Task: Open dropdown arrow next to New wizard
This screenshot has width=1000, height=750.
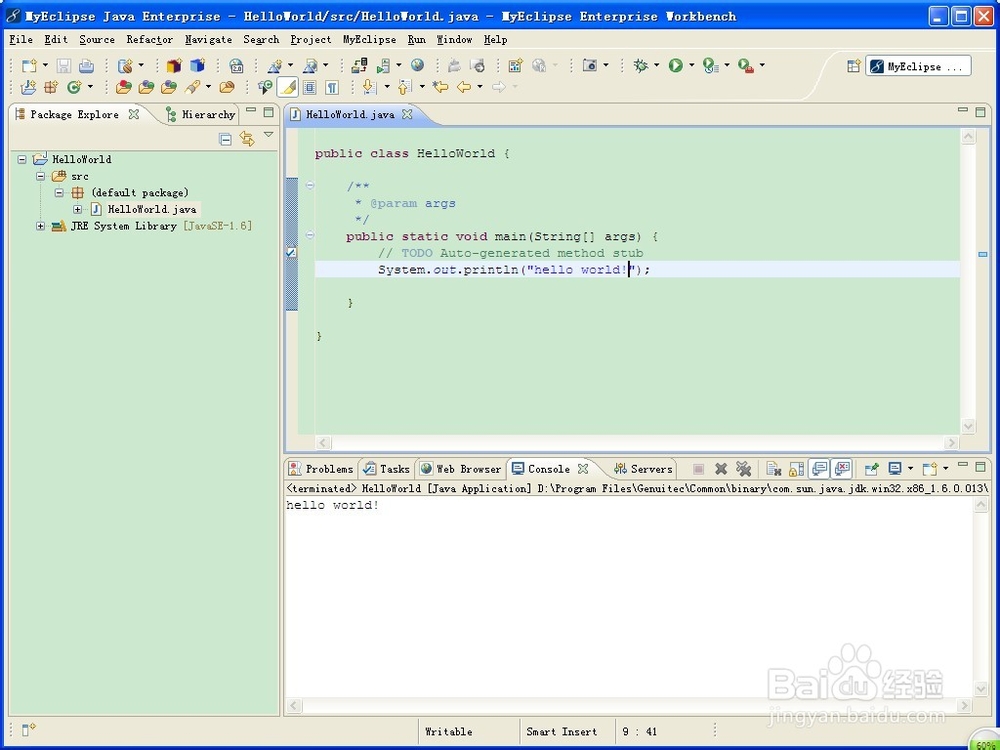Action: click(x=45, y=65)
